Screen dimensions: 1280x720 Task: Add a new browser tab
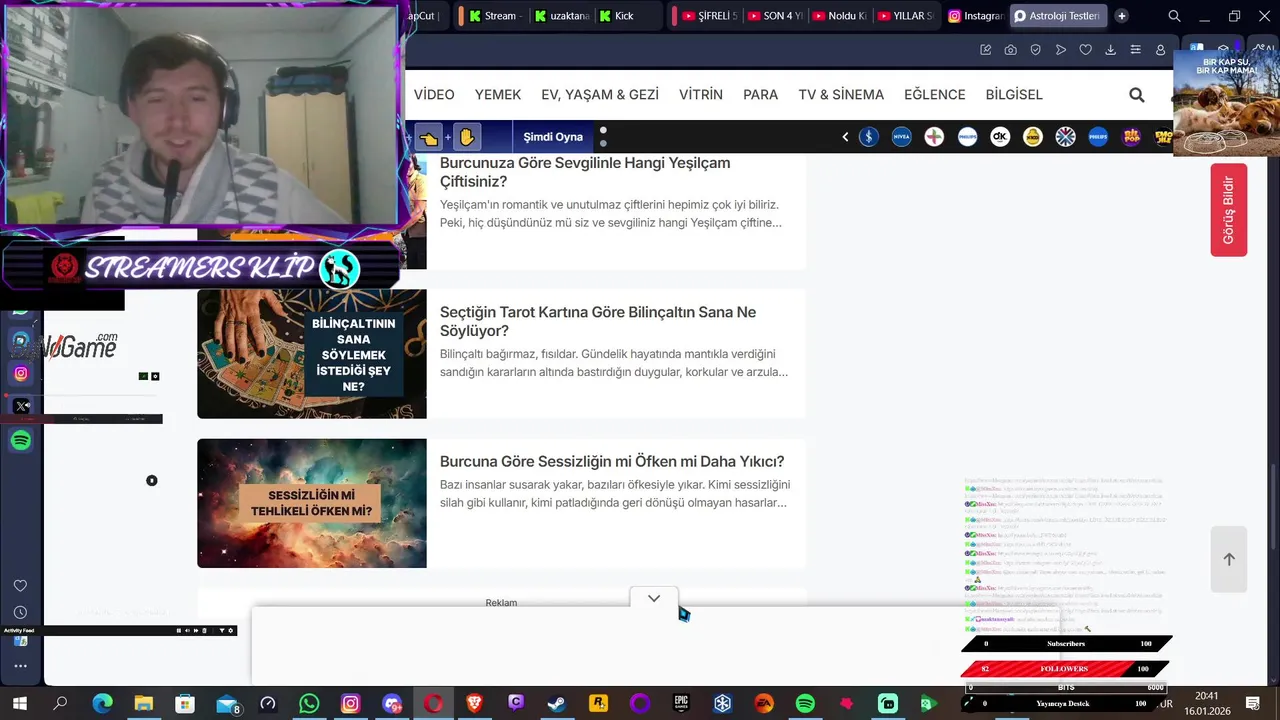1122,16
